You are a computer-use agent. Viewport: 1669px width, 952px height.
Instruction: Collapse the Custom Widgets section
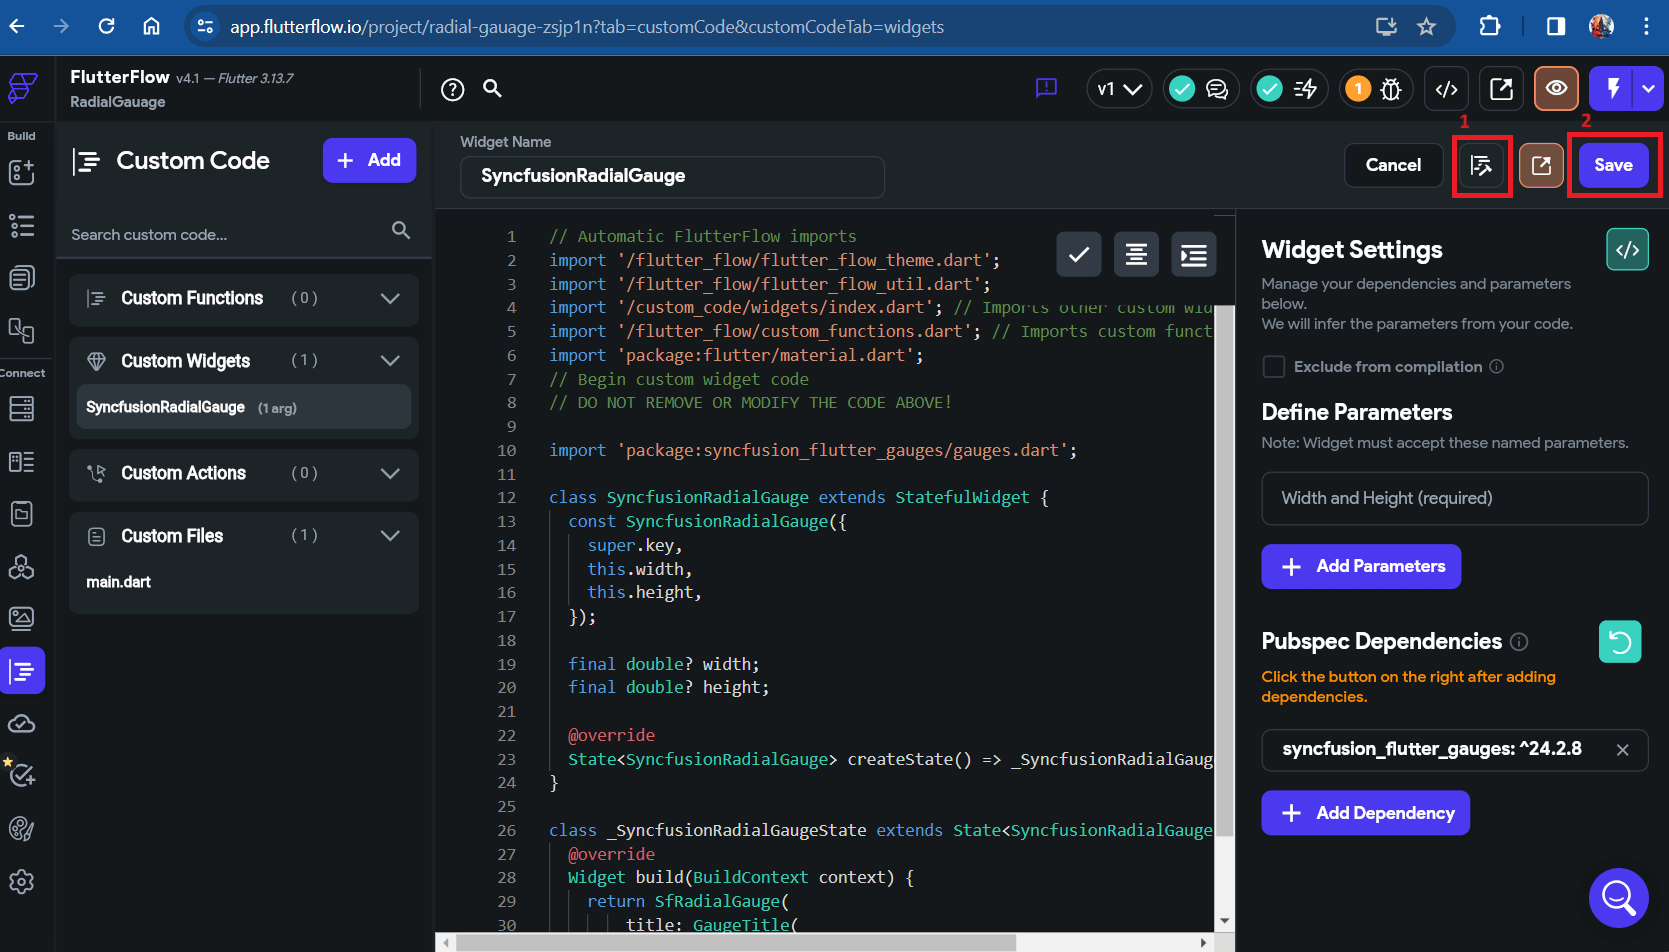coord(390,361)
